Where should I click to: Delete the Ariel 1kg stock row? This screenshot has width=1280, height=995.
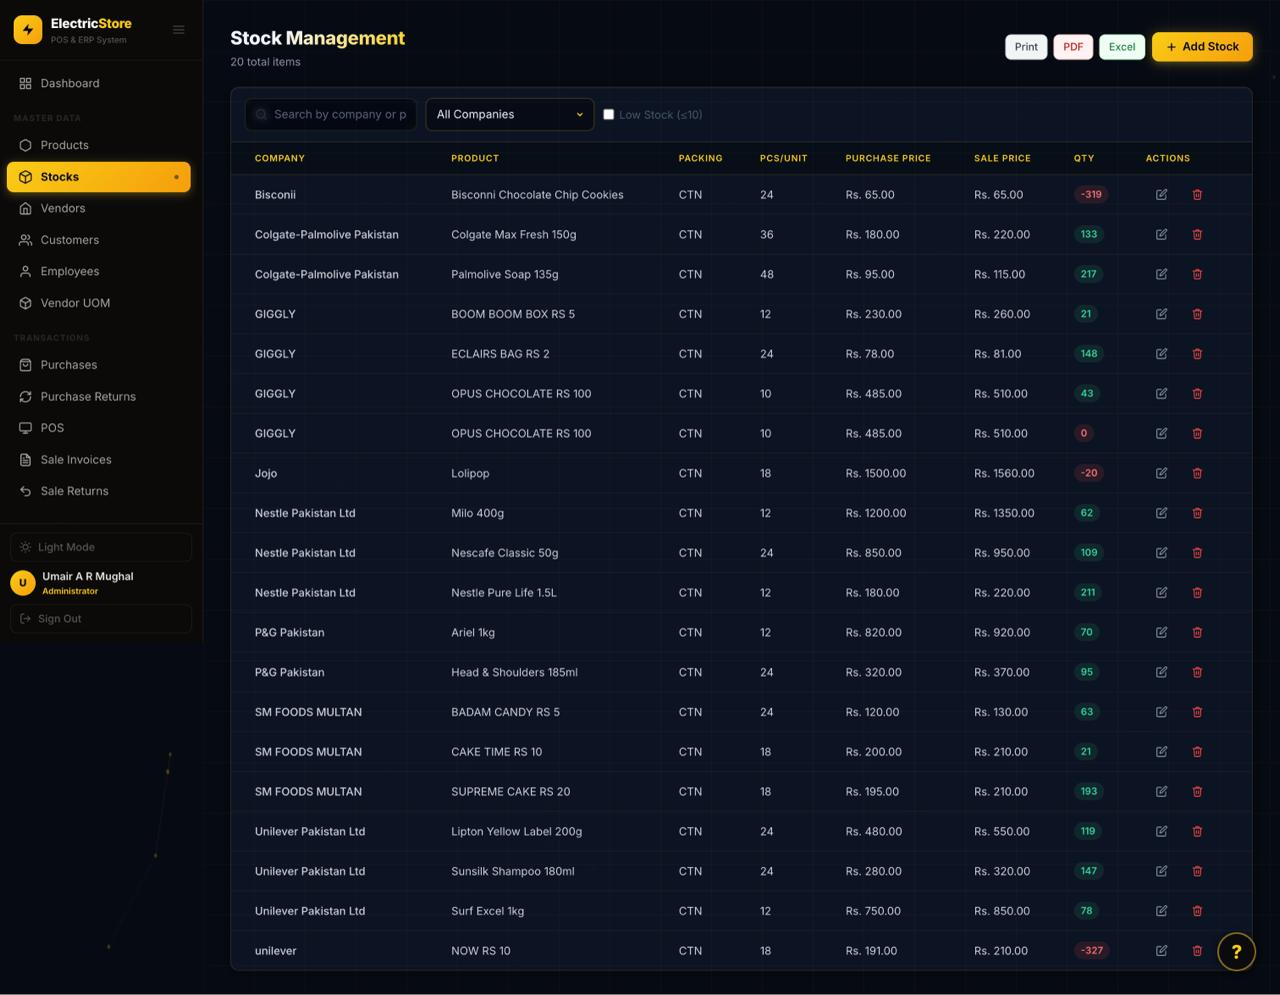pyautogui.click(x=1197, y=632)
